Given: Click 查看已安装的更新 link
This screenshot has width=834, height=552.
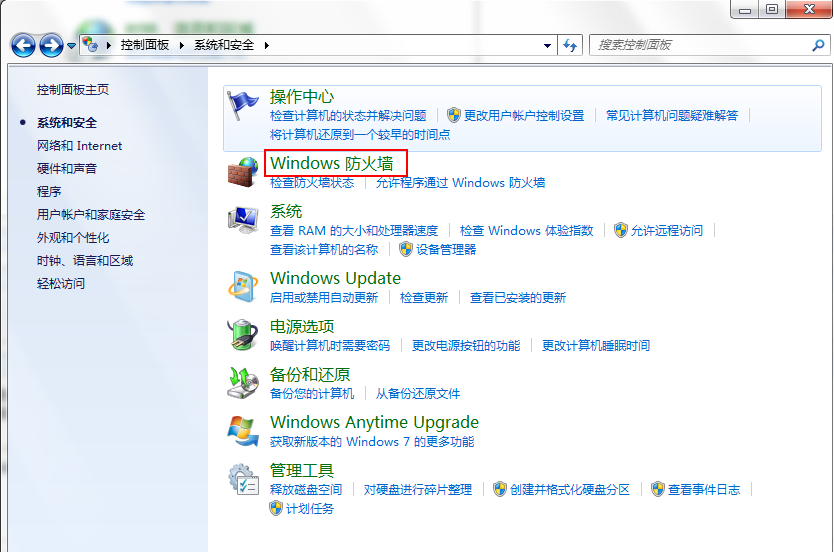Looking at the screenshot, I should [x=518, y=297].
